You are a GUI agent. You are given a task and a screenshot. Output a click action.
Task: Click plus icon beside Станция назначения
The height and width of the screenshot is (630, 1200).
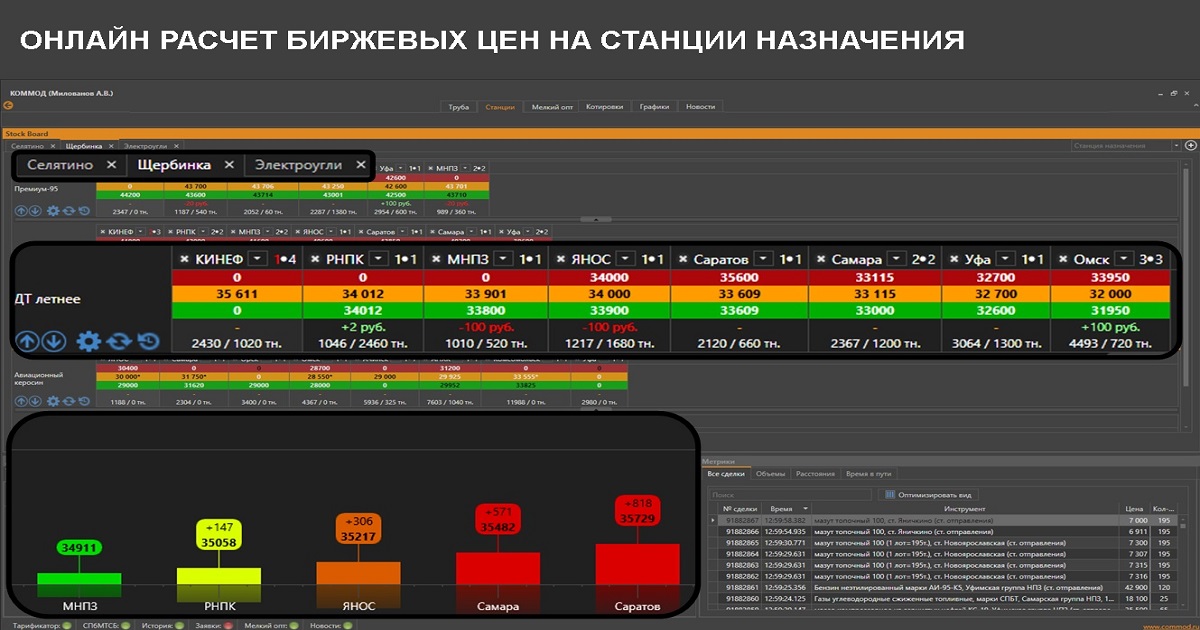point(1190,146)
